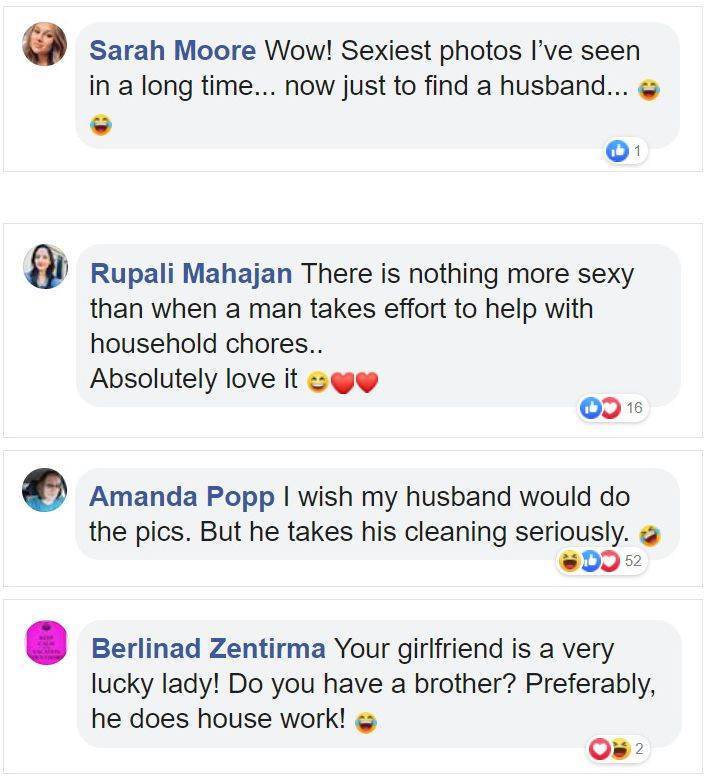
Task: Click Sarah Moore's profile picture
Action: click(x=44, y=44)
